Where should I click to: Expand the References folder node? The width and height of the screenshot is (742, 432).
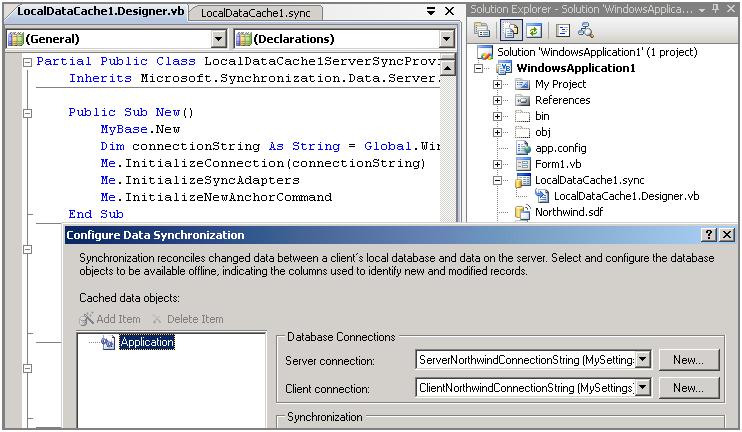tap(498, 100)
